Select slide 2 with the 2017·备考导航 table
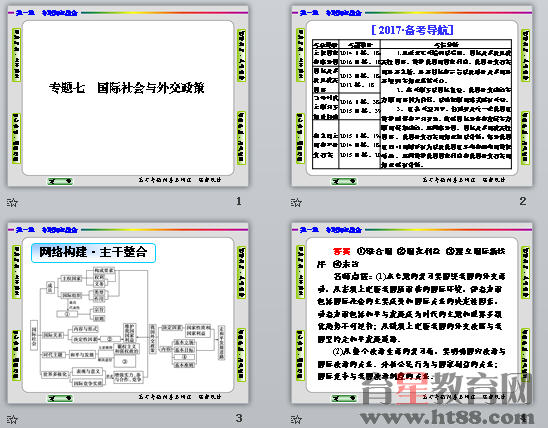Viewport: 548px width, 428px height. (x=412, y=96)
